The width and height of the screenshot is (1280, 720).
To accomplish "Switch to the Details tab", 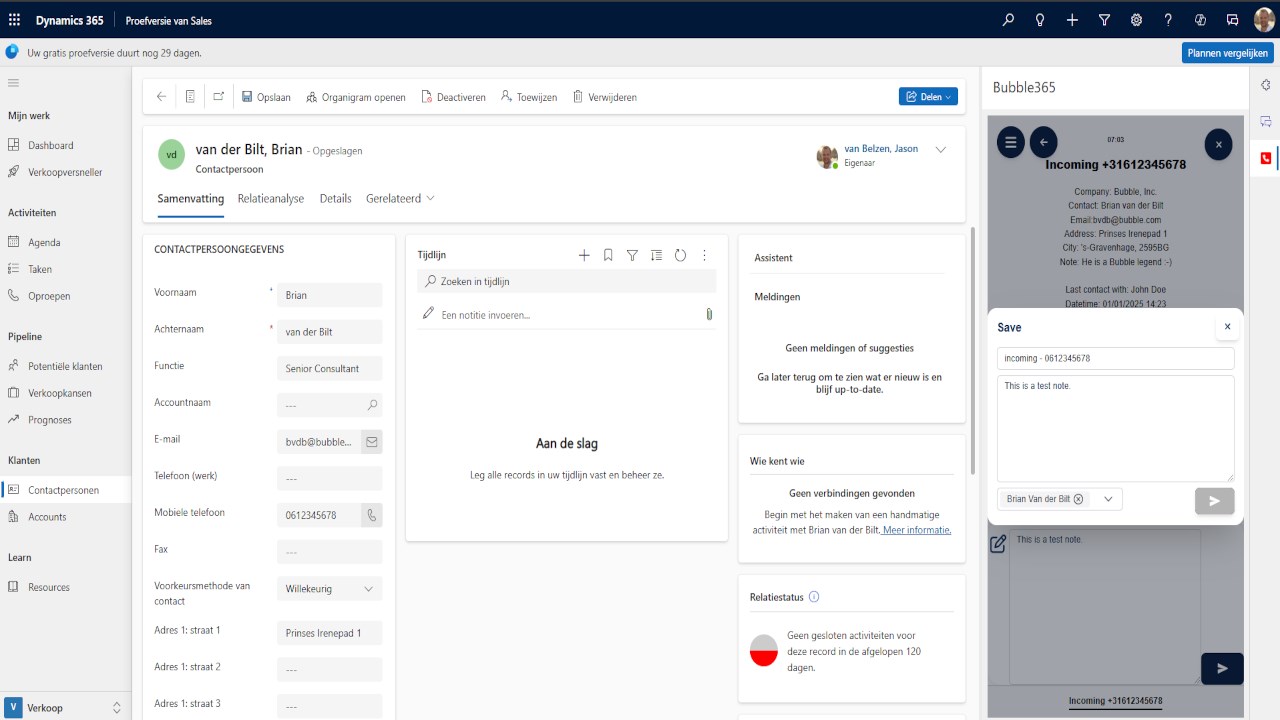I will [x=336, y=199].
